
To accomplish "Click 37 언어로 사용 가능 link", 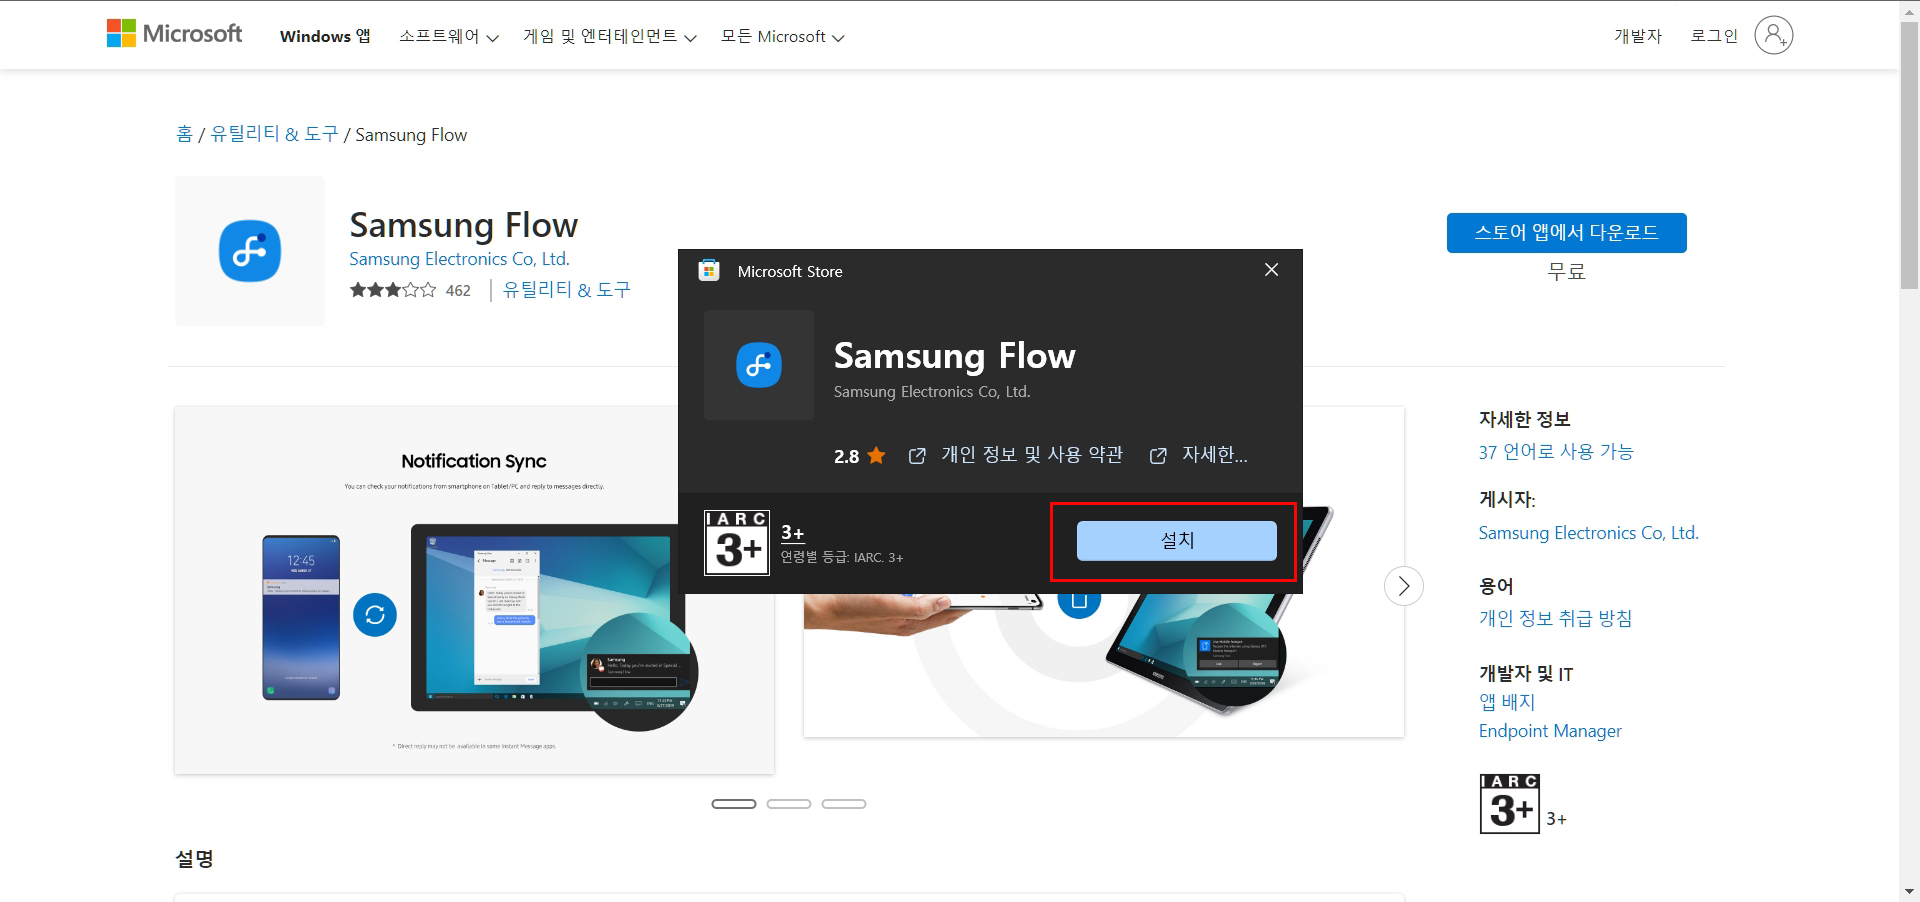I will tap(1555, 452).
